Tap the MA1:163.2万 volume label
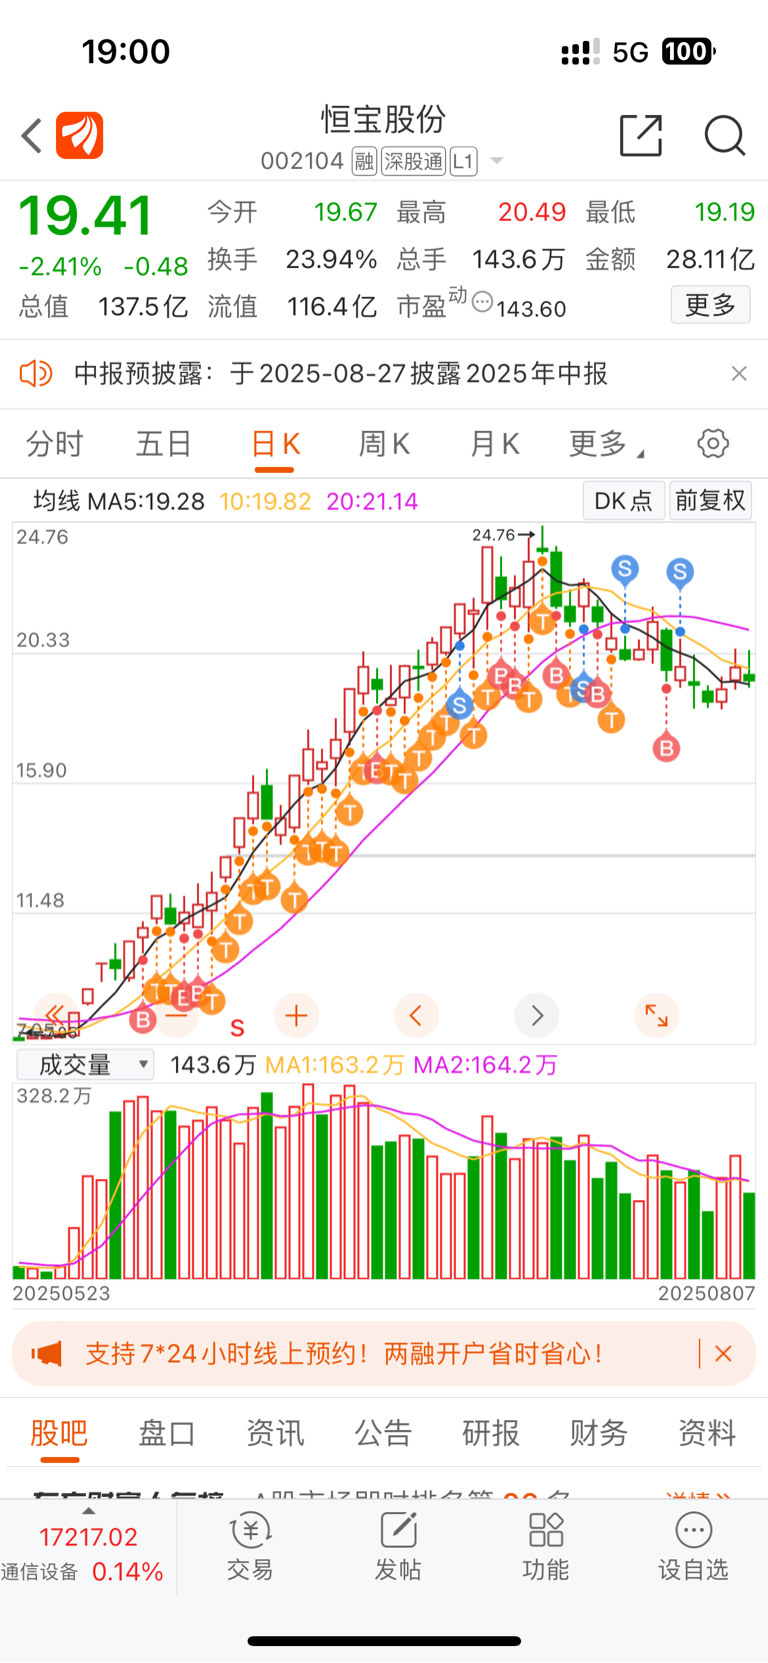Viewport: 768px width, 1663px height. [335, 1065]
